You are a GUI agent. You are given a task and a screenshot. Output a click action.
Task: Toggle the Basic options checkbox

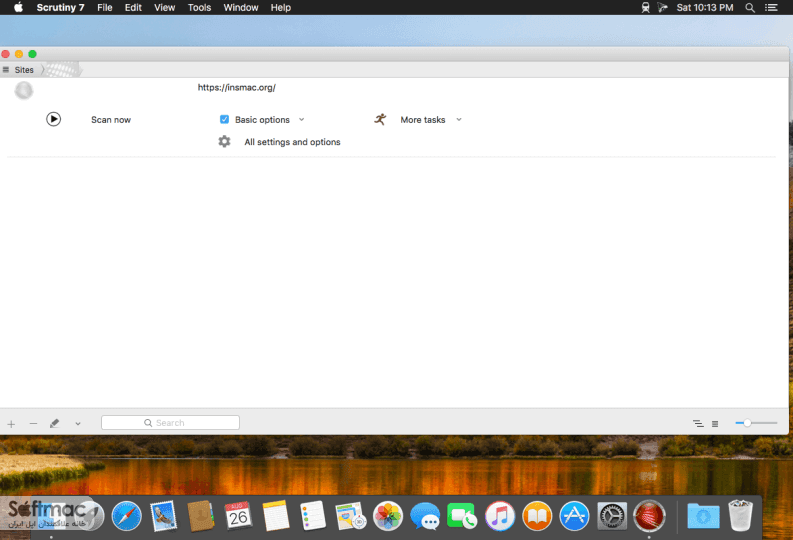pos(224,119)
